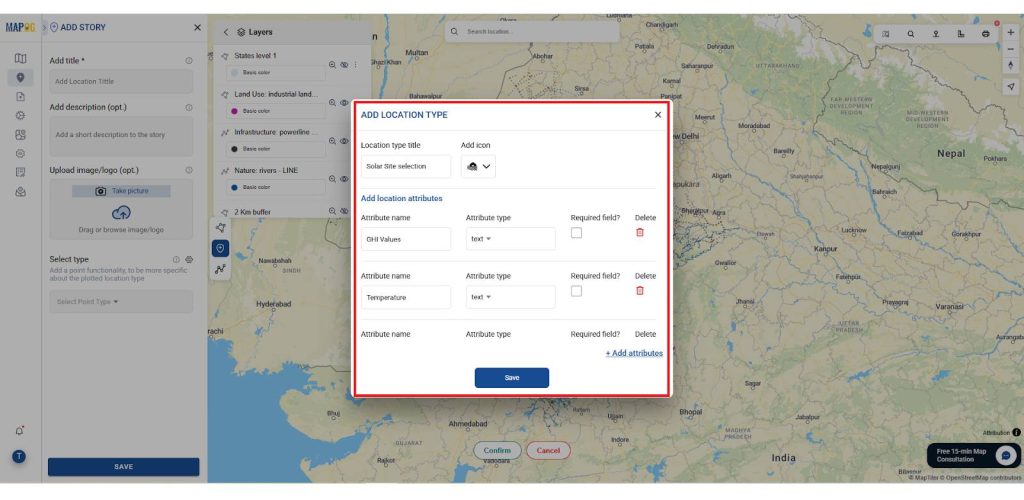Click the cloud upload icon

click(121, 213)
